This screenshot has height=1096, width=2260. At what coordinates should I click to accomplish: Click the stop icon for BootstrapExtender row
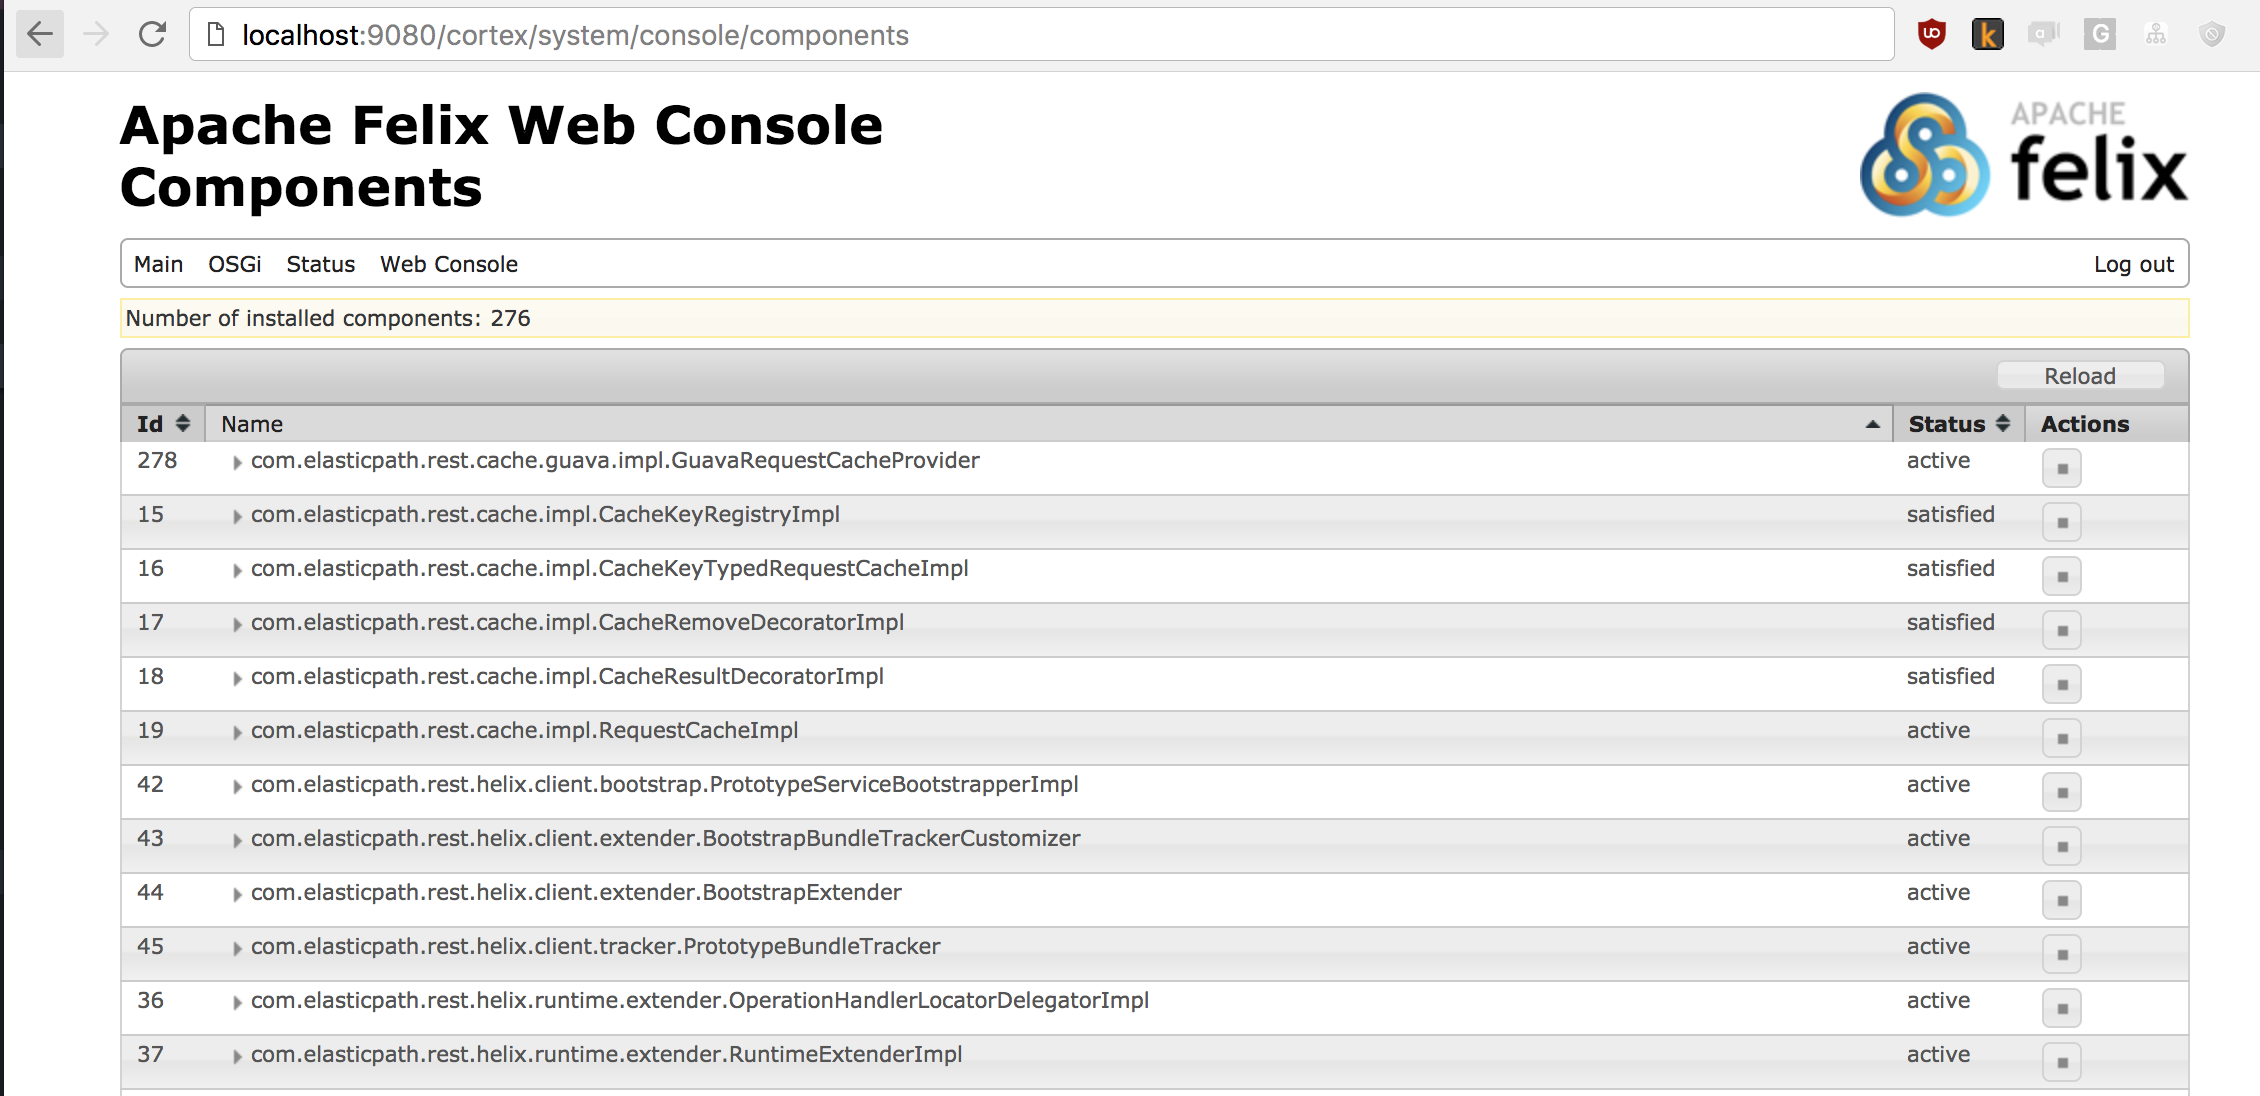(x=2061, y=901)
